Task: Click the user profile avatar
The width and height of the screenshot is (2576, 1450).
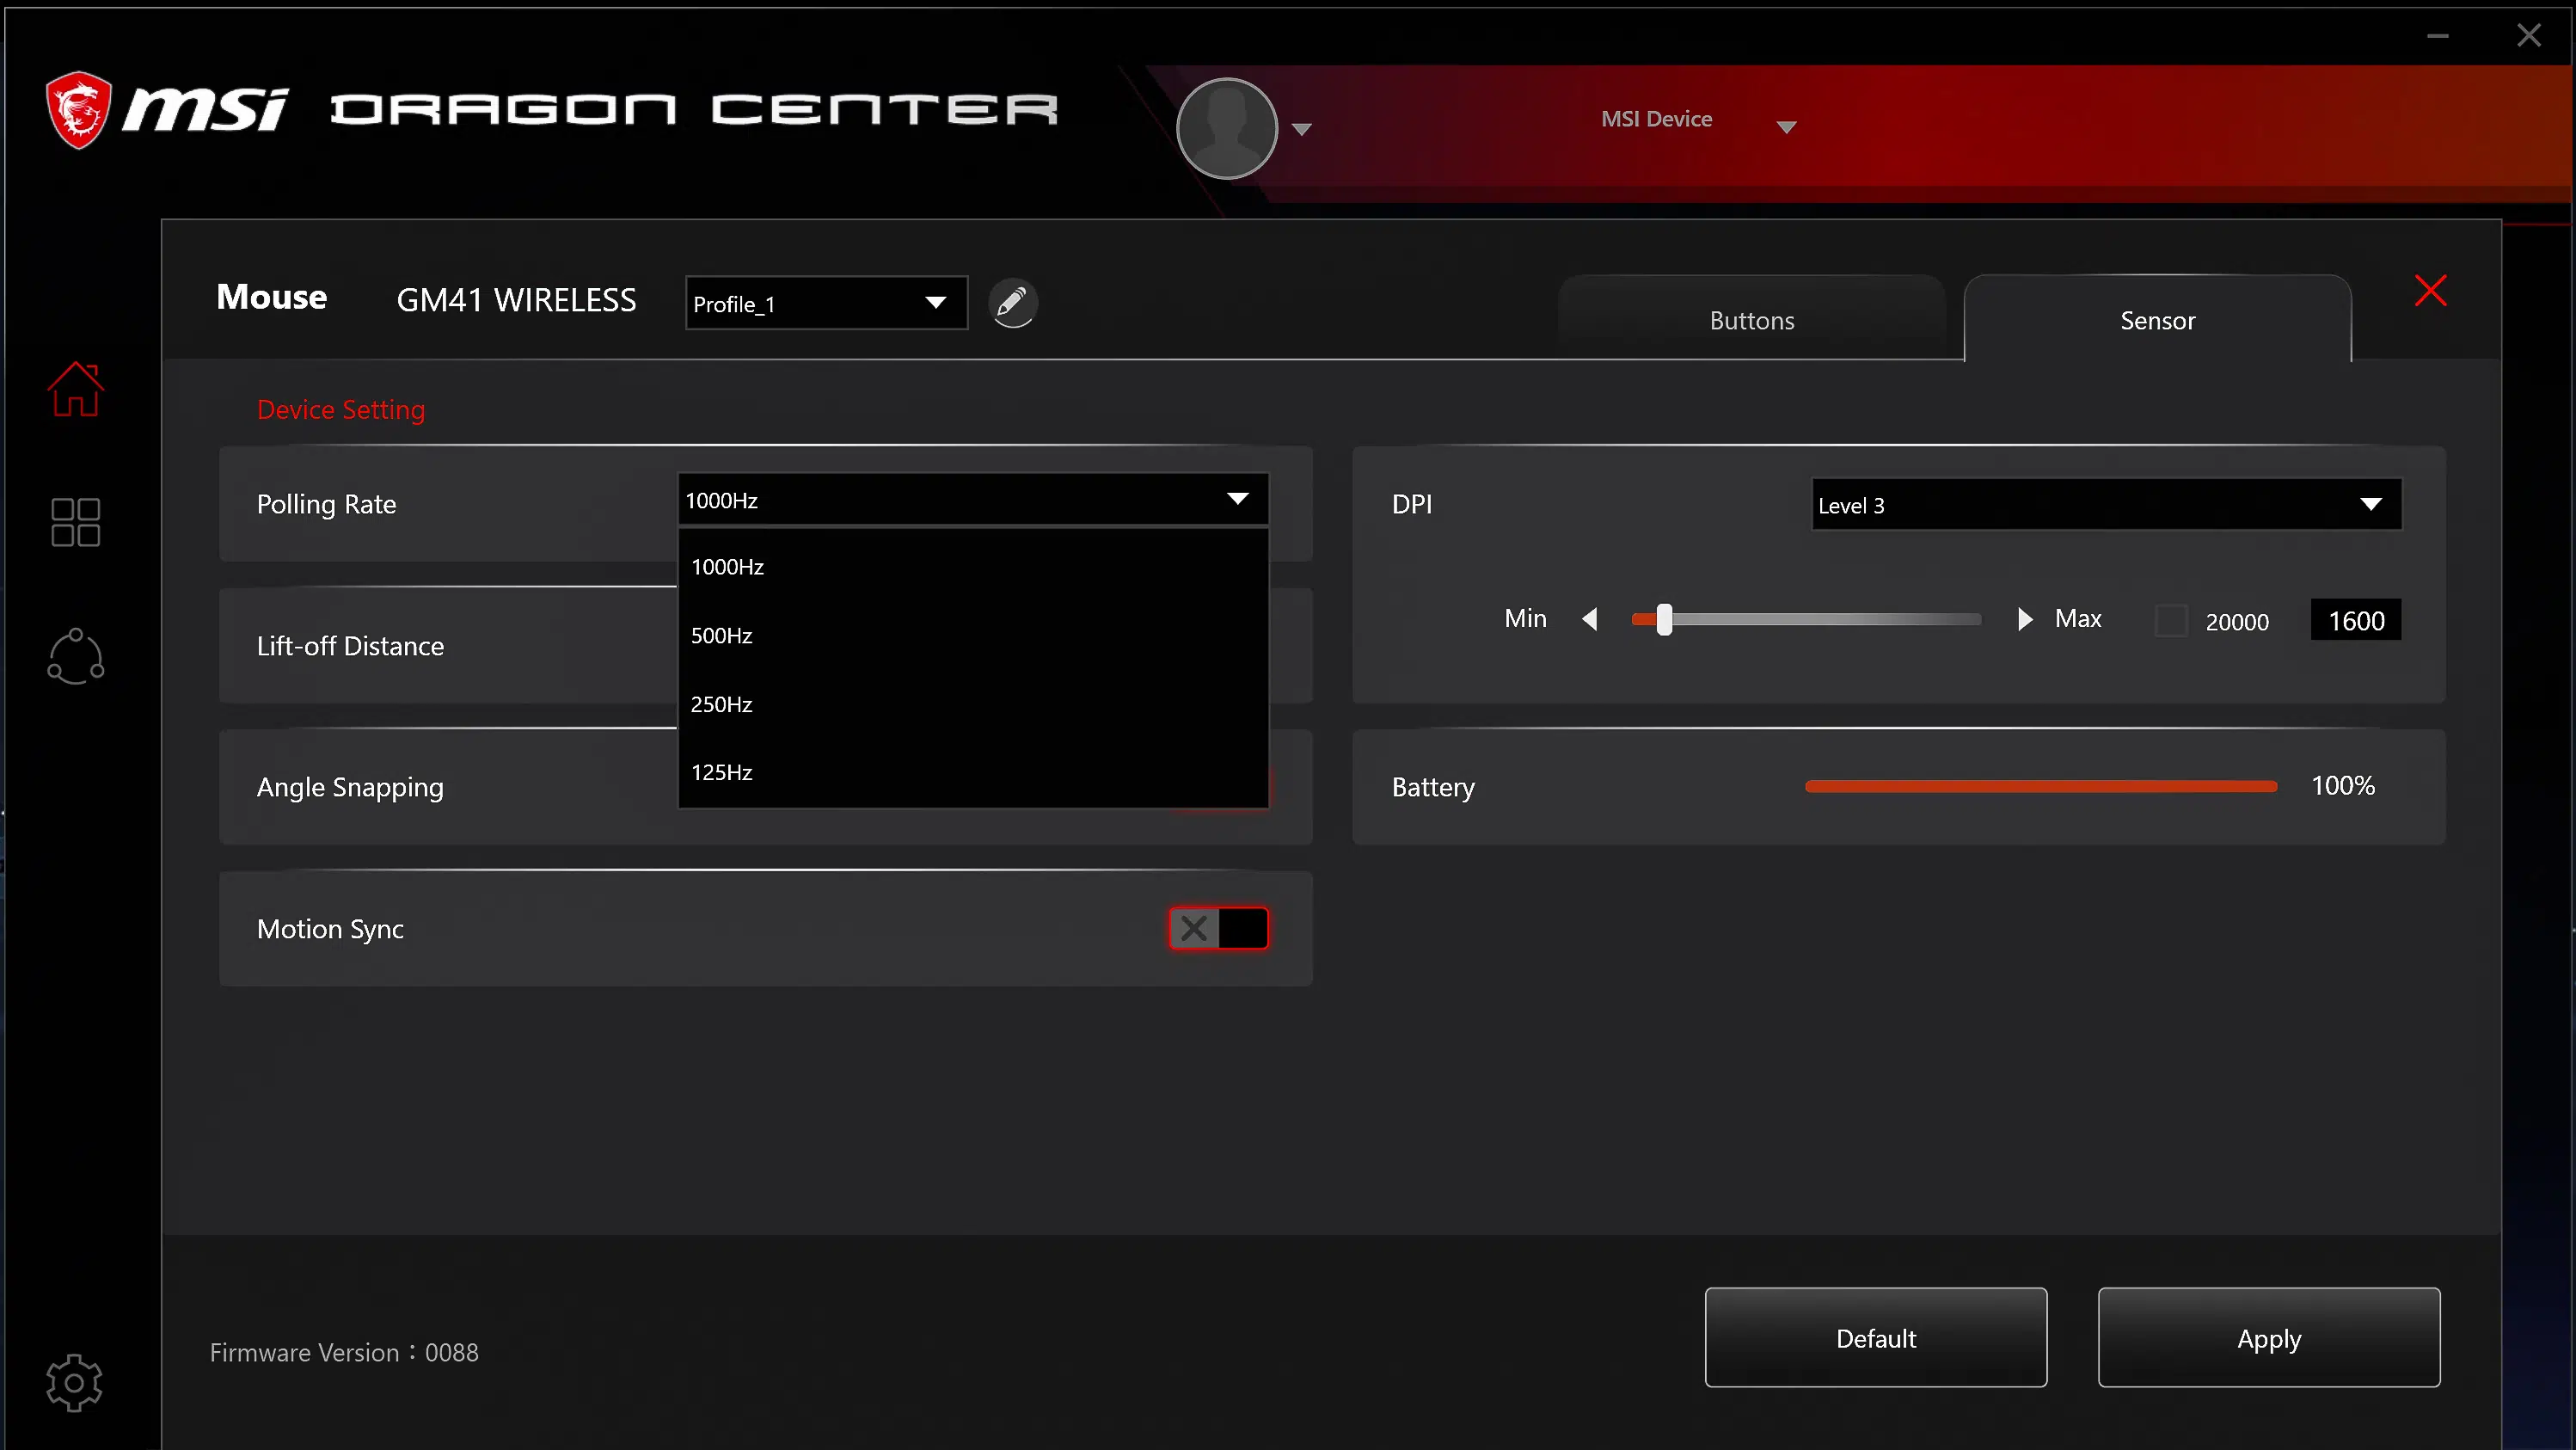Action: tap(1227, 128)
